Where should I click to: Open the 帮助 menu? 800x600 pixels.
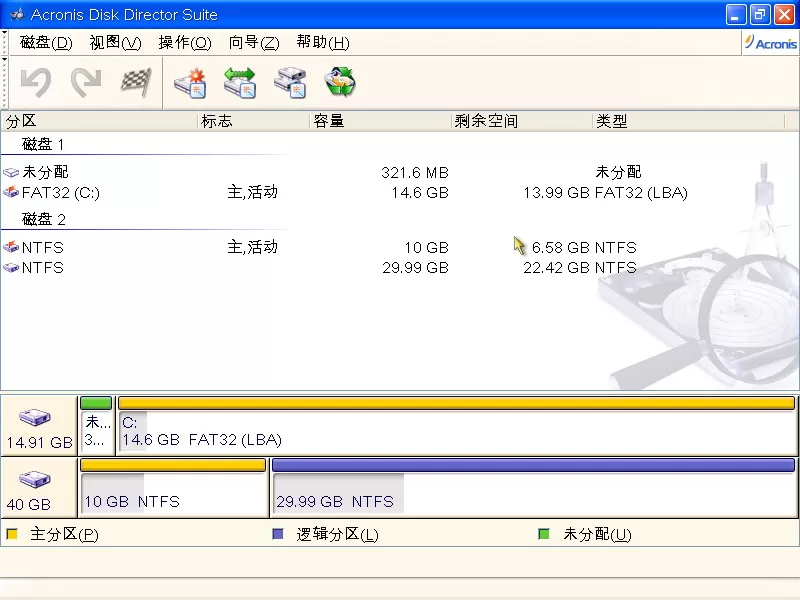point(322,42)
